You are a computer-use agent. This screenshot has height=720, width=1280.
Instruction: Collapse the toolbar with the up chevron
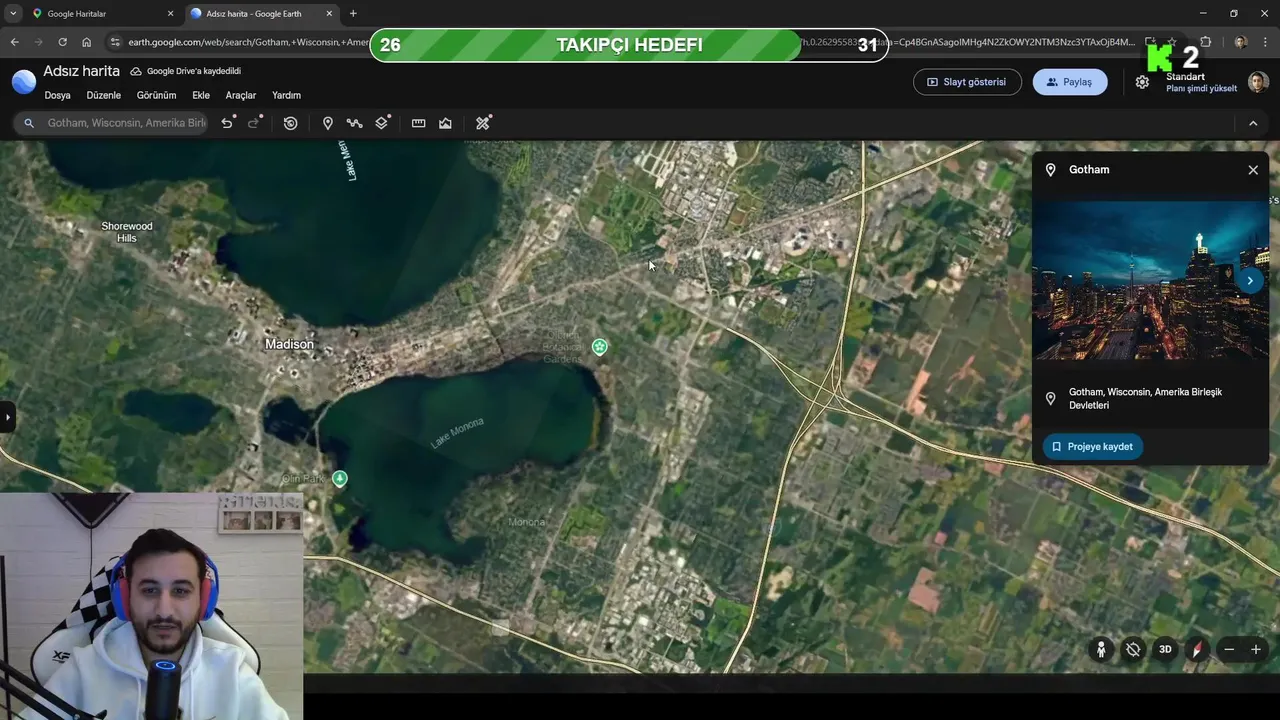[1253, 123]
